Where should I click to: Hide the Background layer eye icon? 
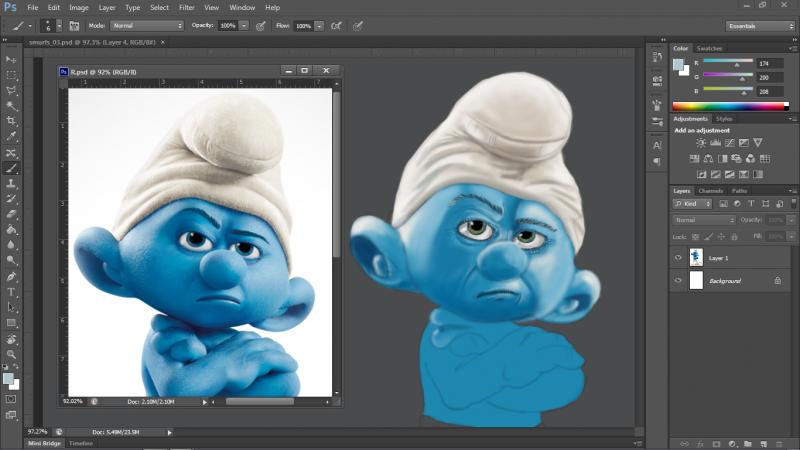click(x=678, y=280)
